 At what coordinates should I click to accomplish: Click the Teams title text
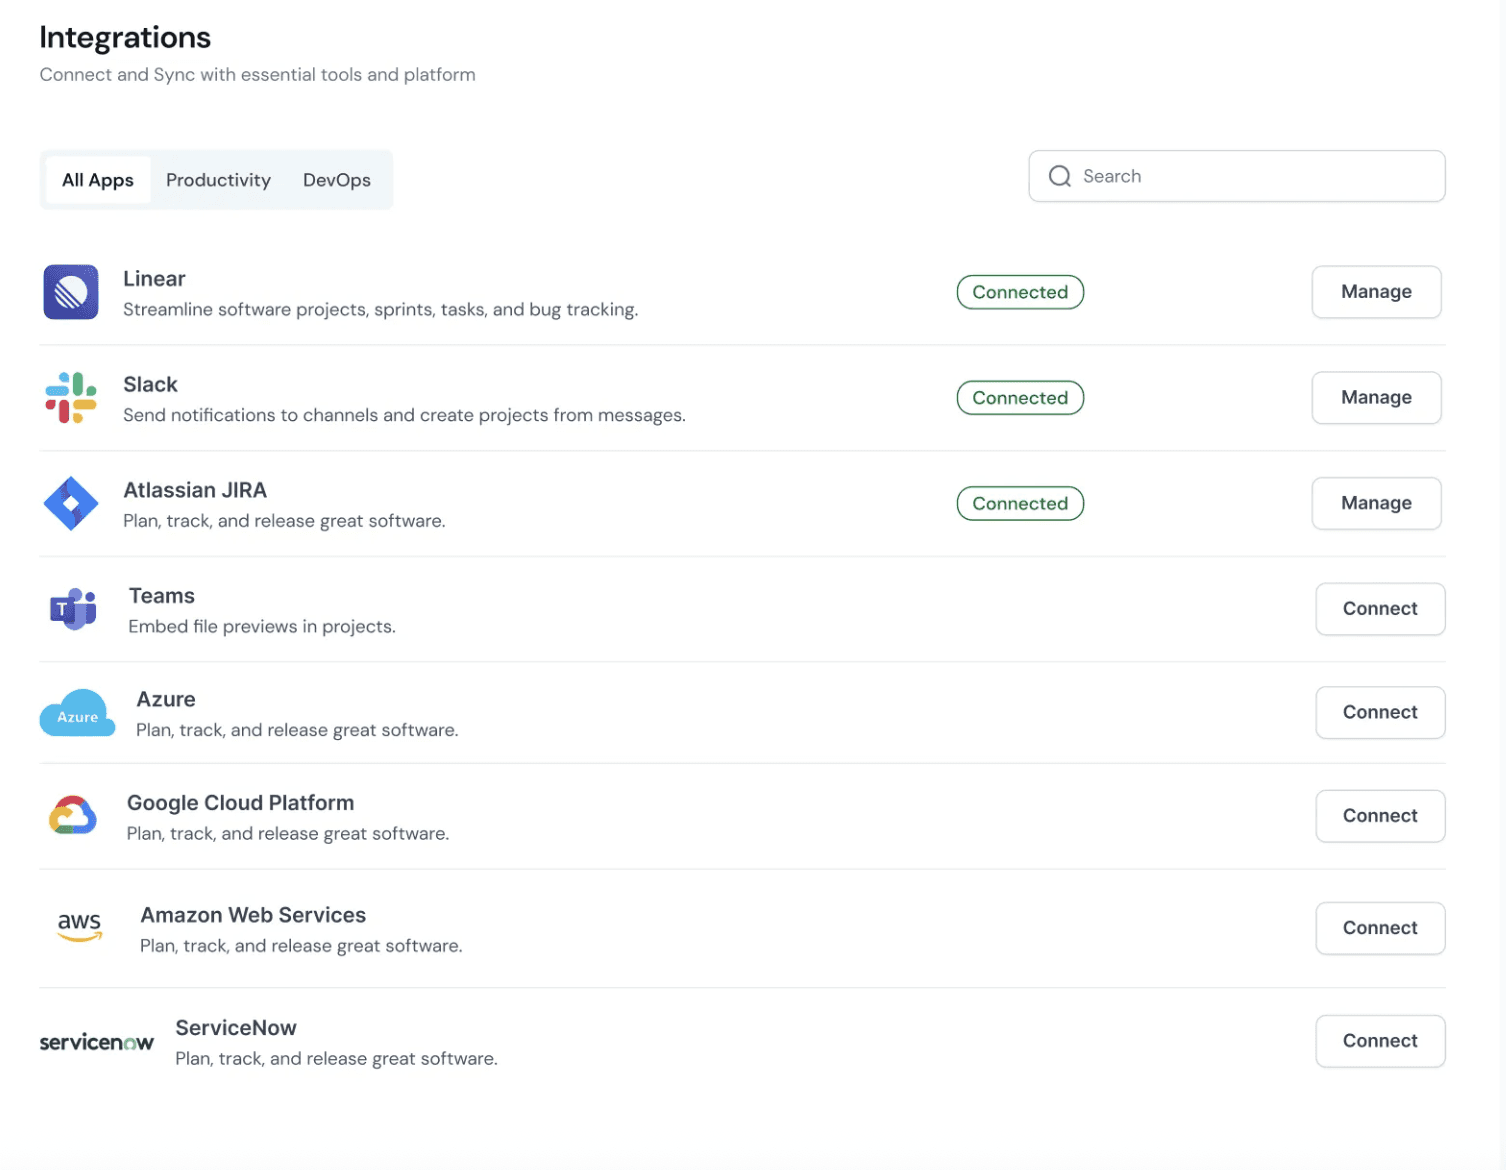[162, 596]
